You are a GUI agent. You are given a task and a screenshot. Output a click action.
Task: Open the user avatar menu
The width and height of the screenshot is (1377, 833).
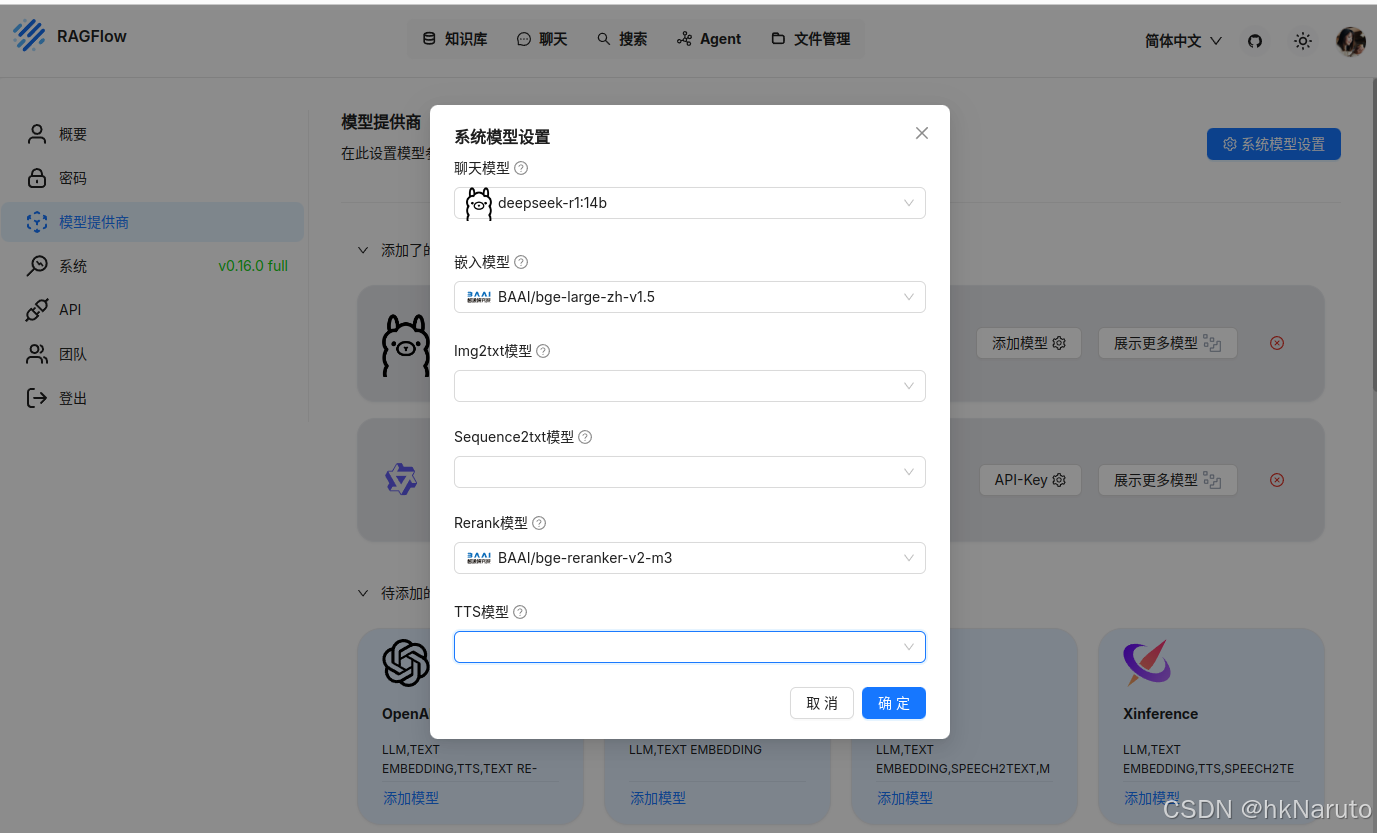[1351, 41]
